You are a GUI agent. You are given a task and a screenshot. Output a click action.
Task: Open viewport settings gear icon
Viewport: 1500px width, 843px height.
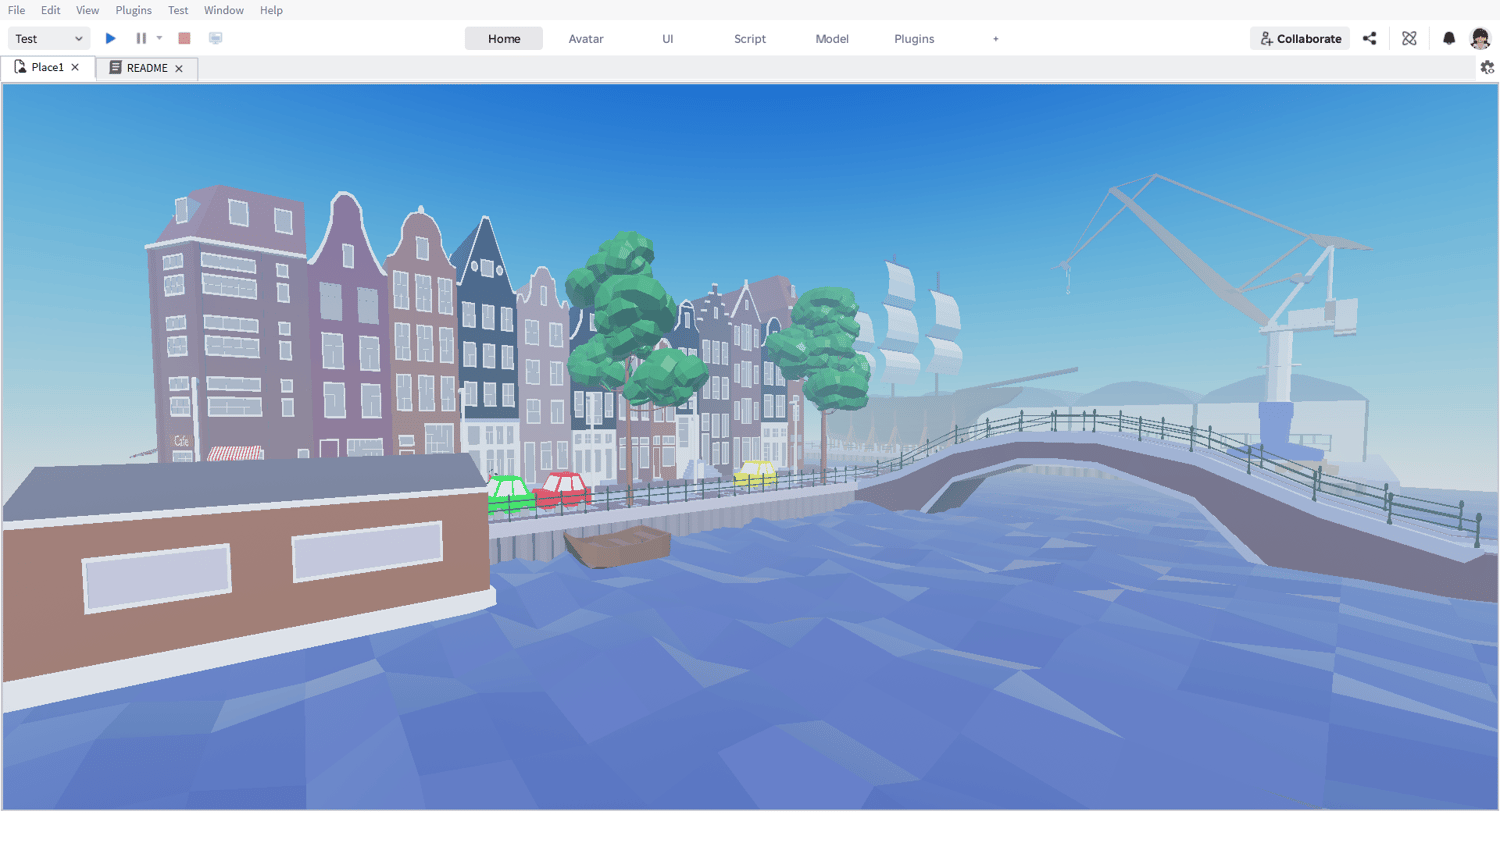point(1487,67)
